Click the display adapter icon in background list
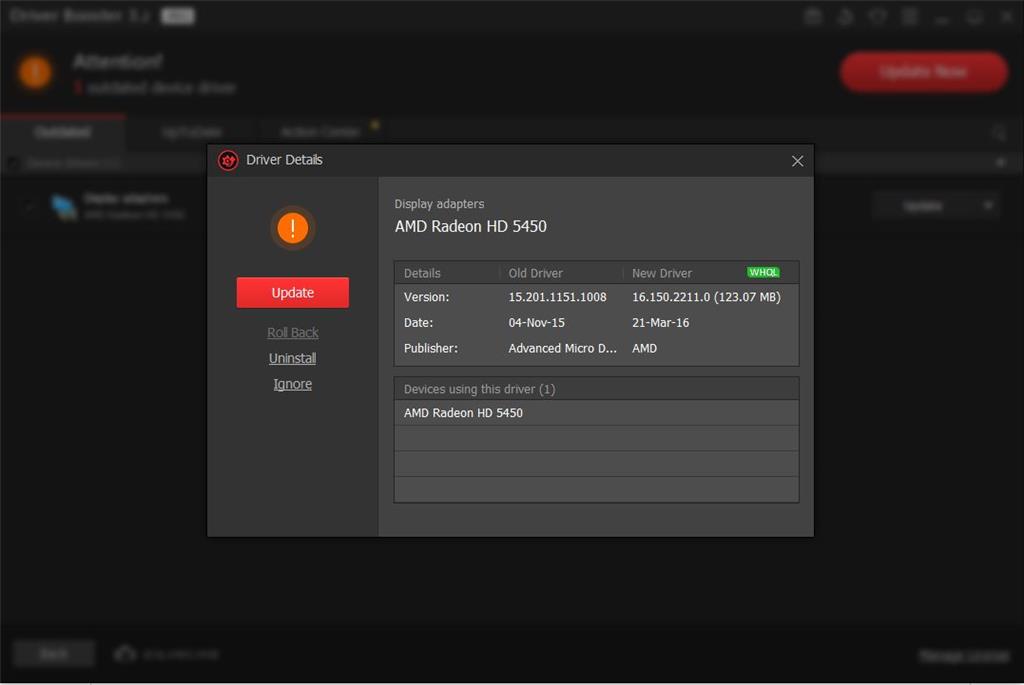This screenshot has height=685, width=1024. 64,207
